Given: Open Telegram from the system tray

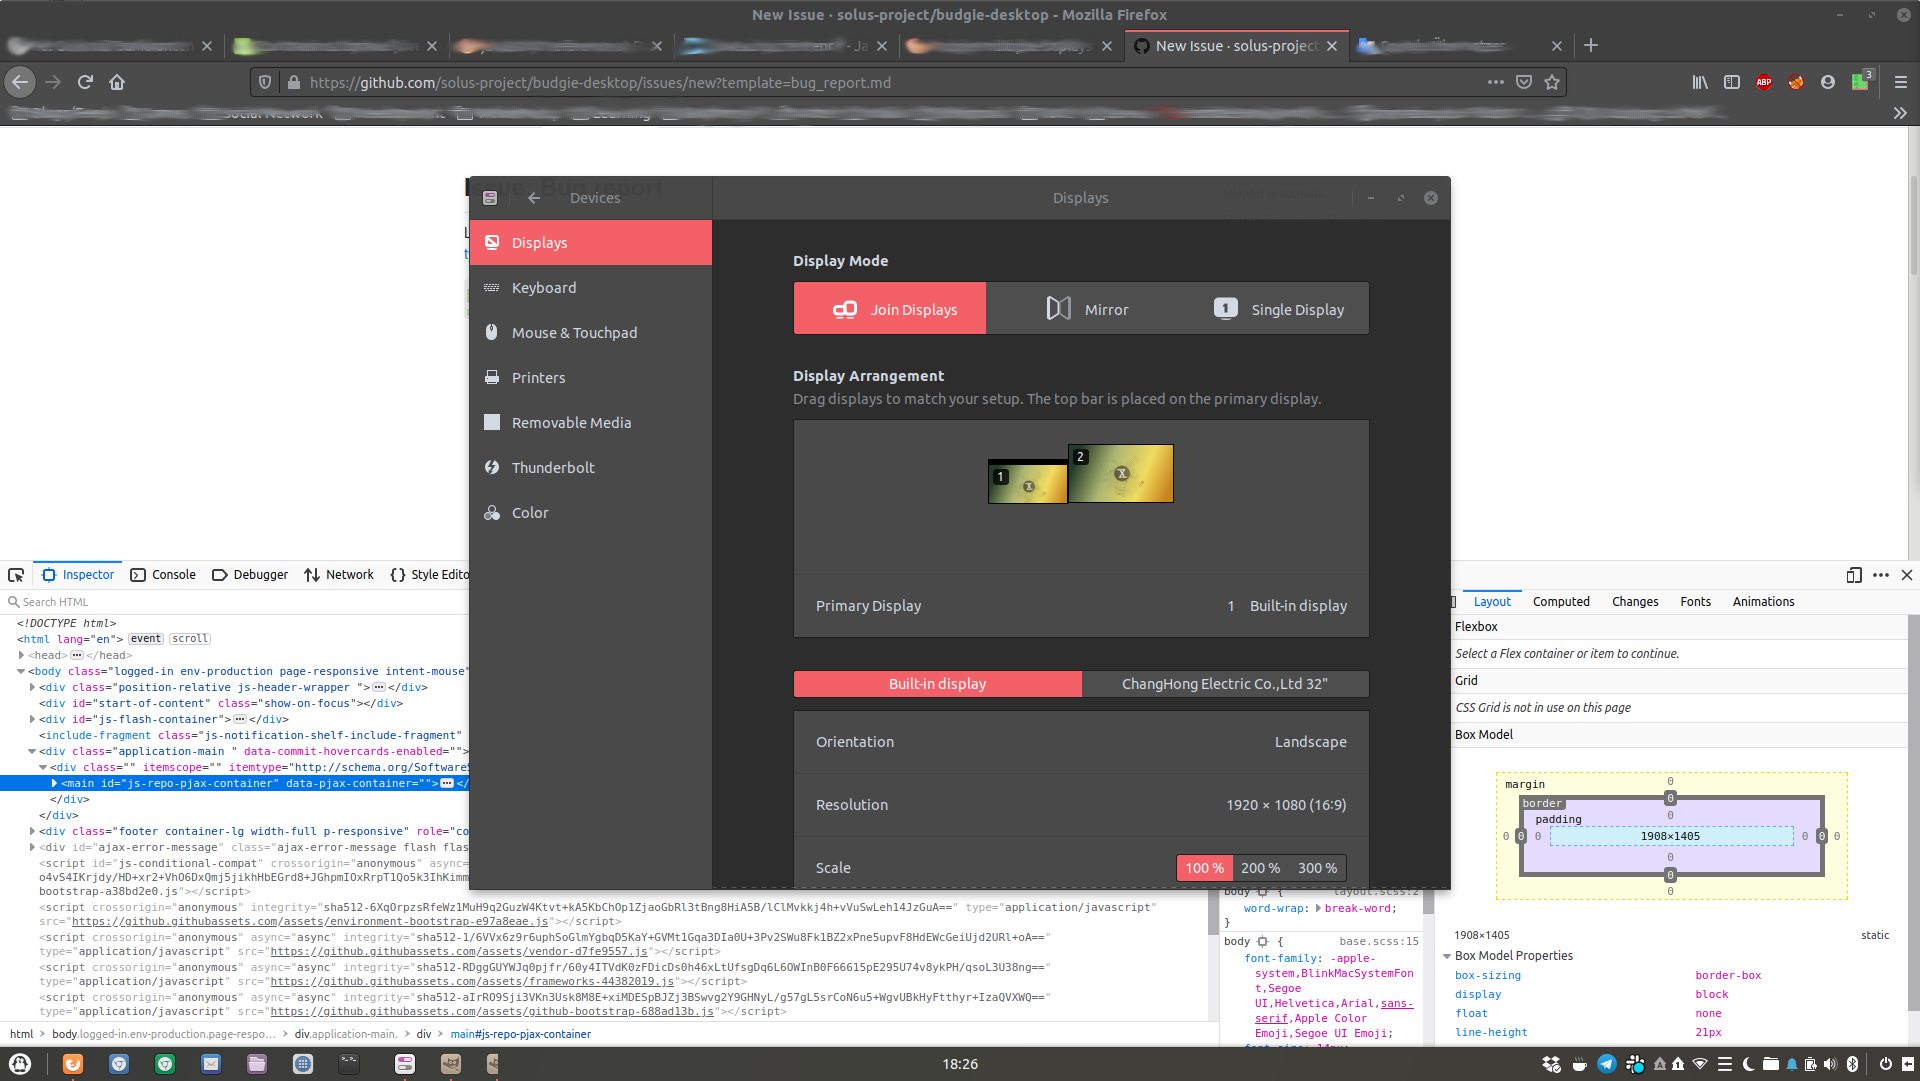Looking at the screenshot, I should (x=1607, y=1064).
